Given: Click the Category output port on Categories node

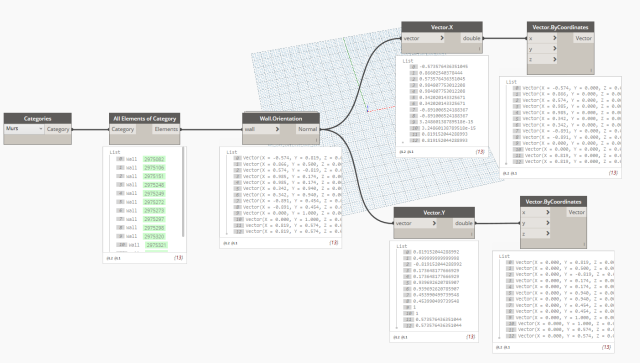Looking at the screenshot, I should pyautogui.click(x=58, y=129).
